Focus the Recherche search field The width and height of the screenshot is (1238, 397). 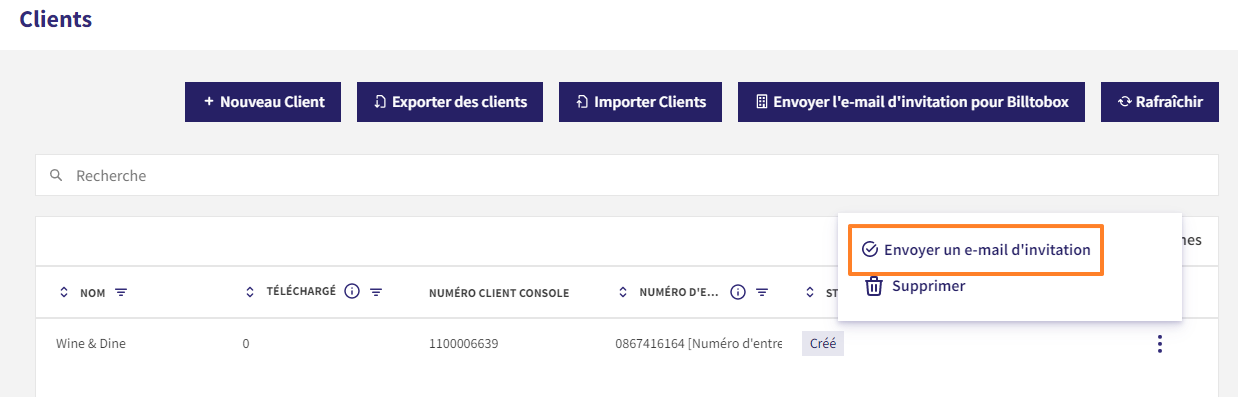pos(627,175)
